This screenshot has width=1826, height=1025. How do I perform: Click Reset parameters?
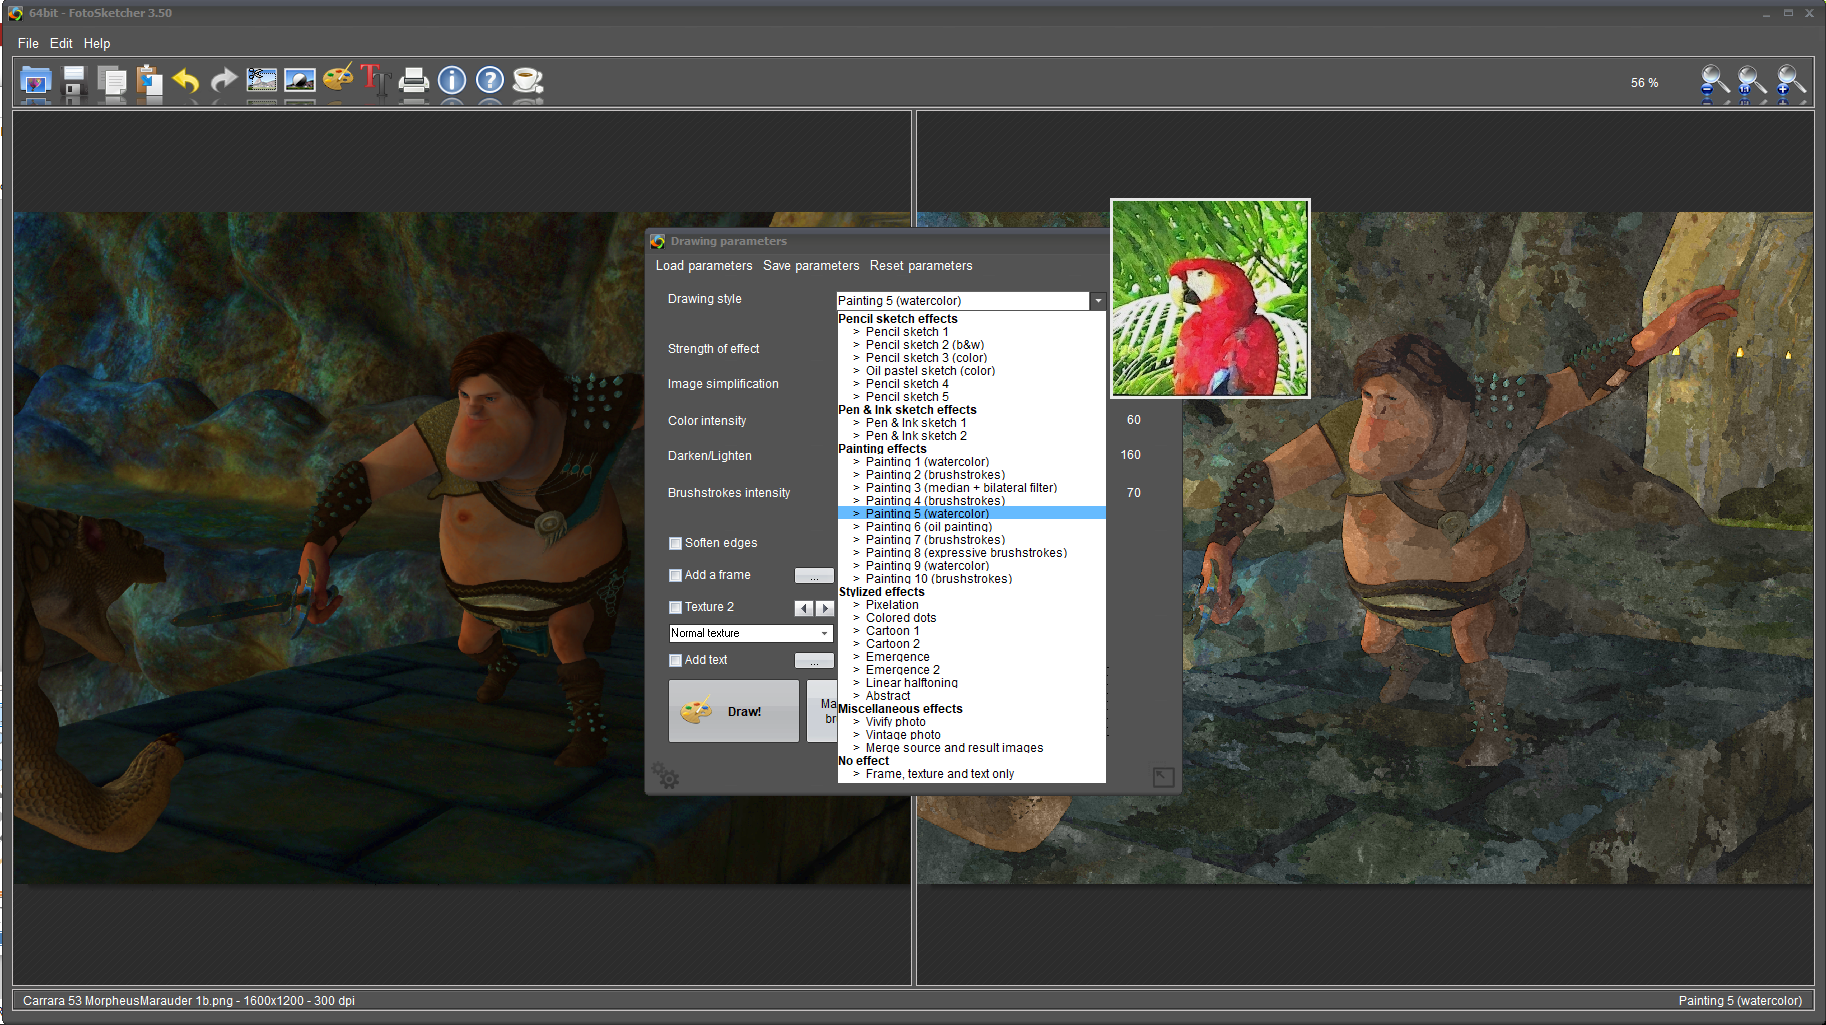pos(921,266)
